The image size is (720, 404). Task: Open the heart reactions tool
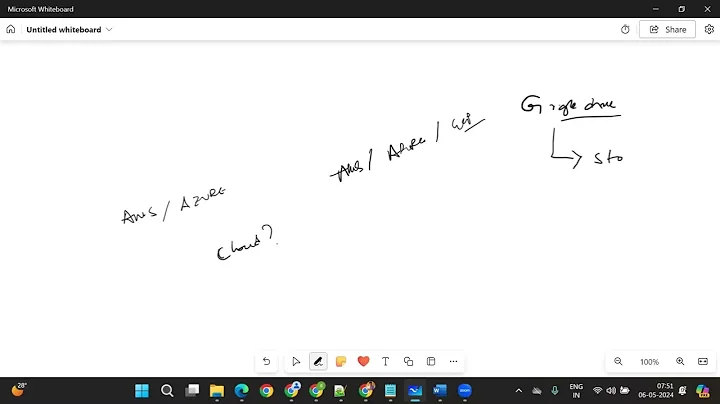click(363, 362)
